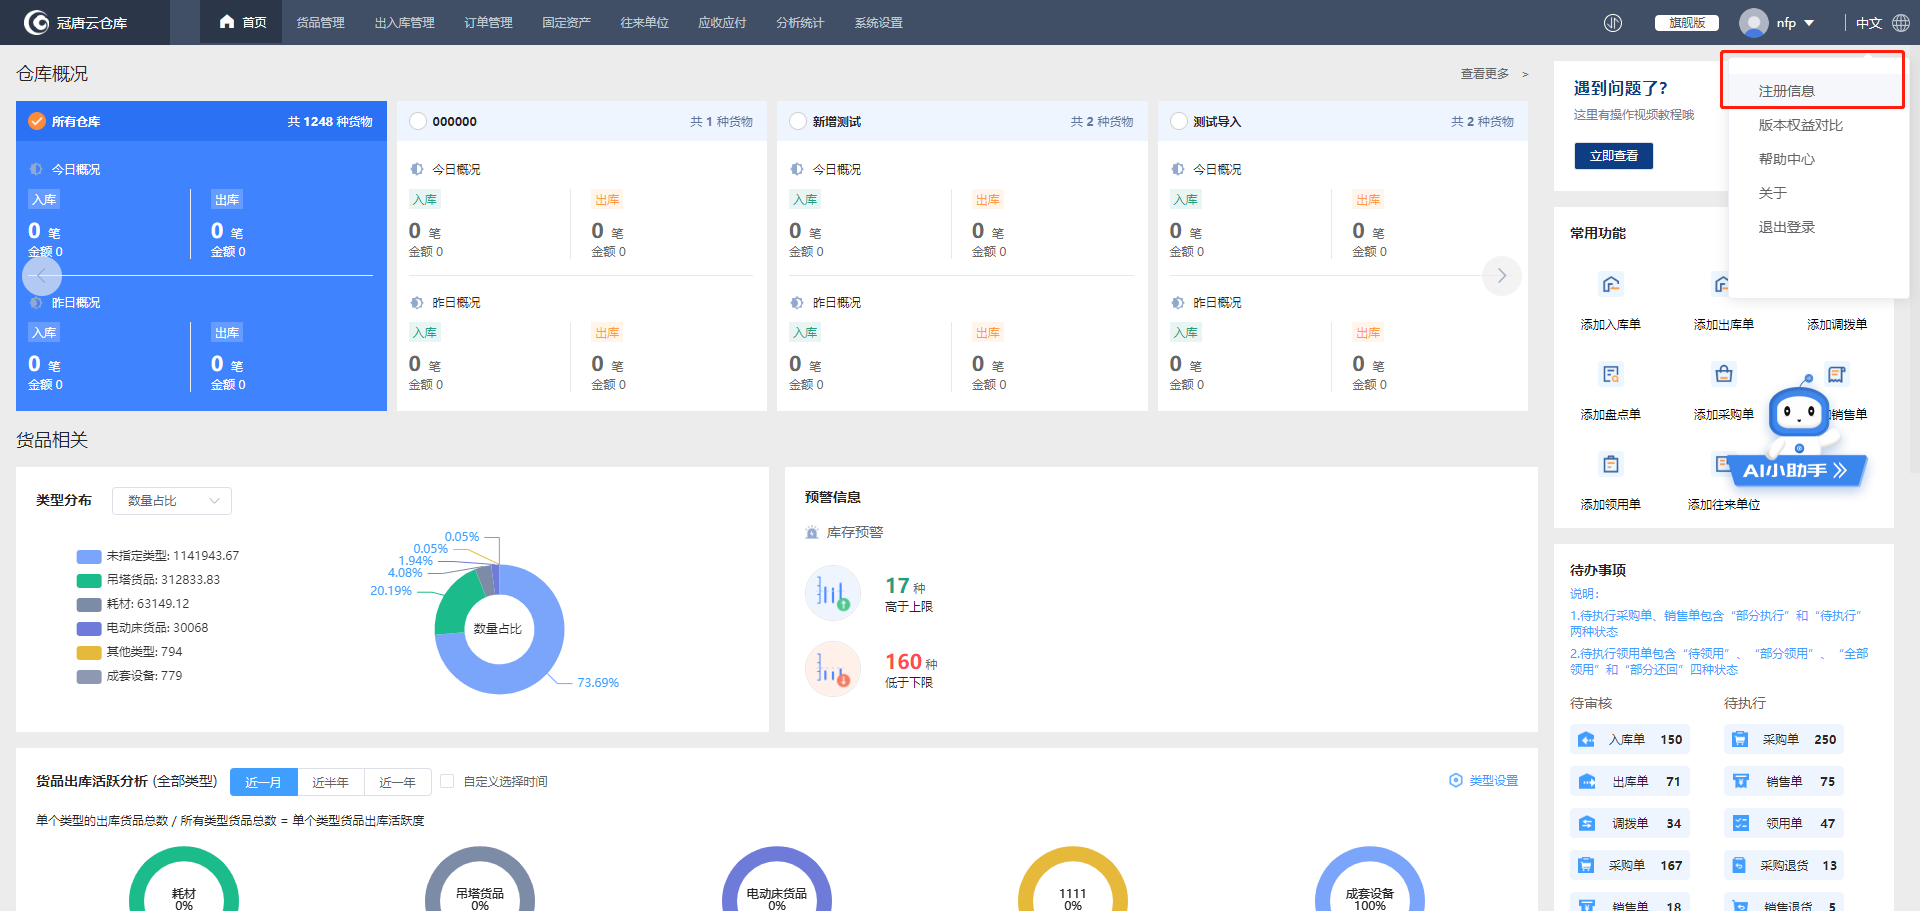Go to 首页 tab
The image size is (1920, 911).
click(241, 22)
